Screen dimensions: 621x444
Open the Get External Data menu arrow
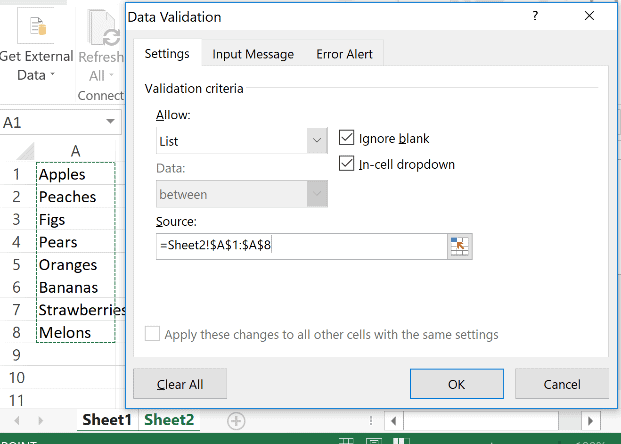tap(52, 76)
